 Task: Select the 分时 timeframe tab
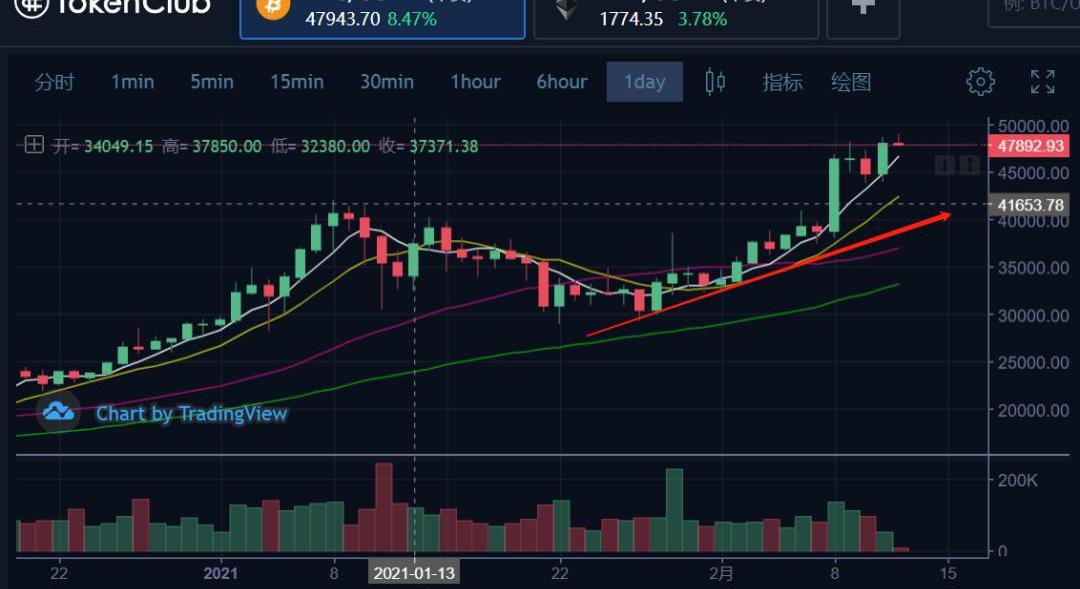pyautogui.click(x=55, y=82)
